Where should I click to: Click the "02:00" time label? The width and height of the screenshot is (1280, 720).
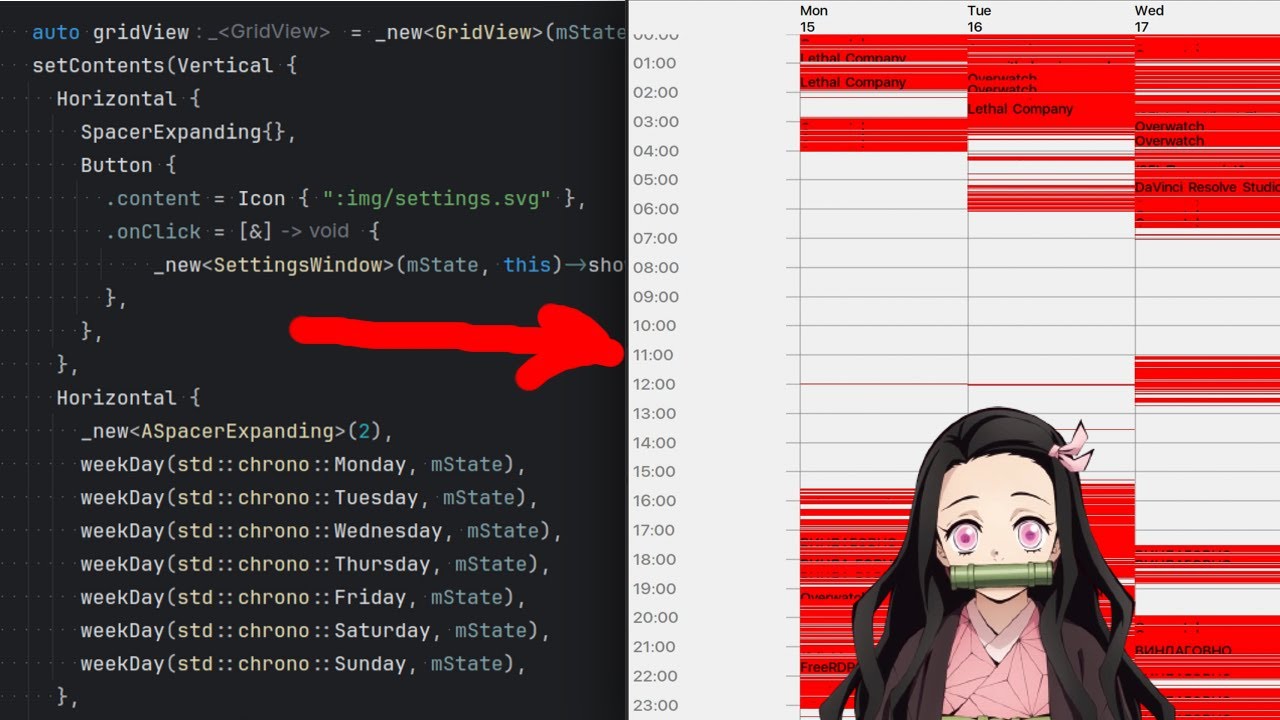click(x=654, y=92)
